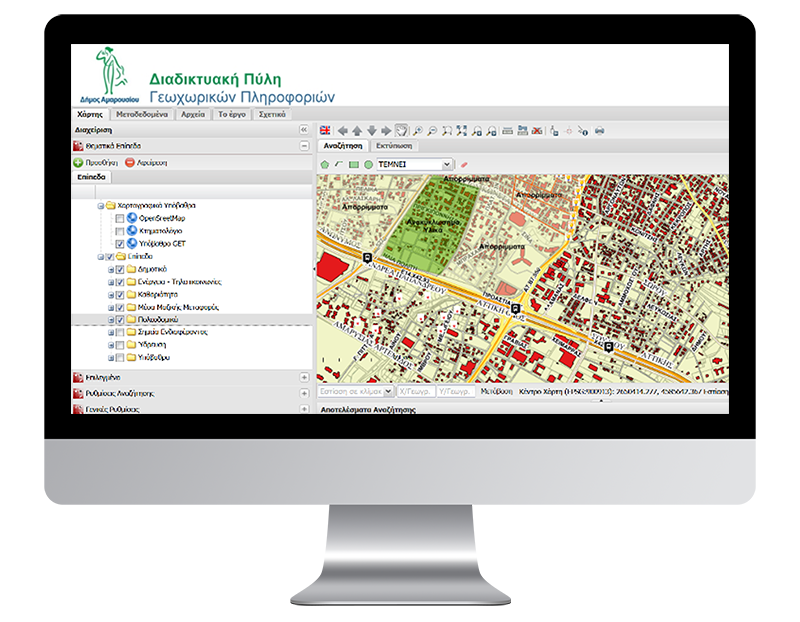Select the zoom out magnifier tool

pos(432,131)
